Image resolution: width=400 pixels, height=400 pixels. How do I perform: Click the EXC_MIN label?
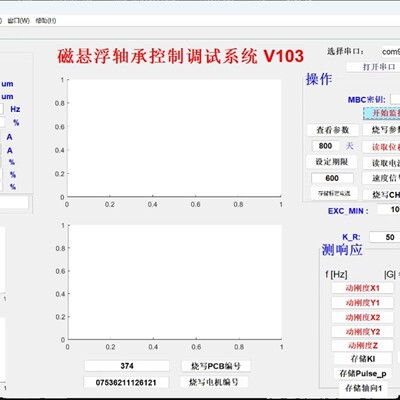coord(348,211)
